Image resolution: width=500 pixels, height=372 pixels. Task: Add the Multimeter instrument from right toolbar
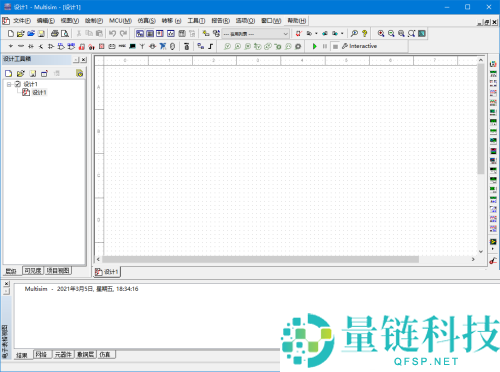point(493,64)
